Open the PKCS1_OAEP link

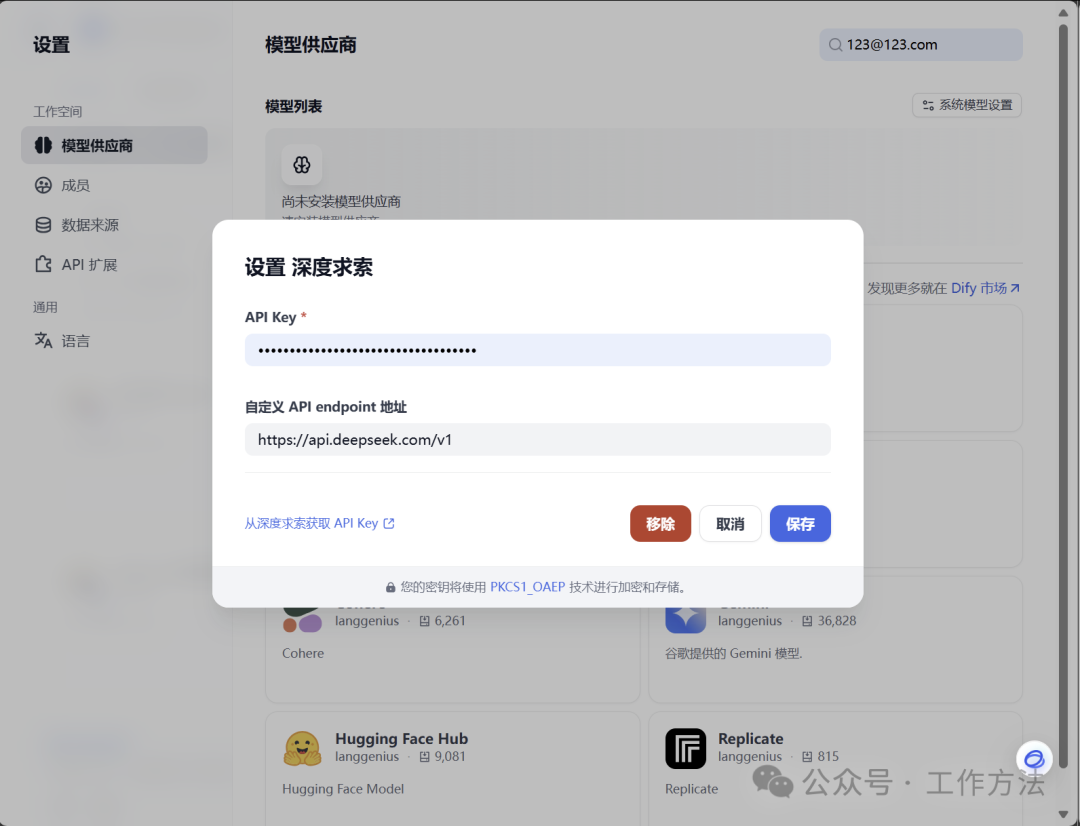tap(528, 587)
